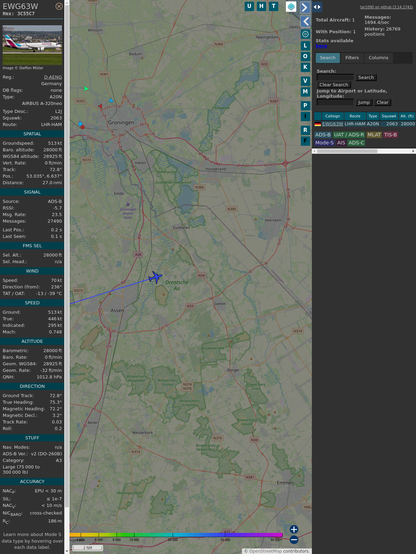Toggle the MLAT source filter
This screenshot has height=554, width=416.
tap(374, 135)
